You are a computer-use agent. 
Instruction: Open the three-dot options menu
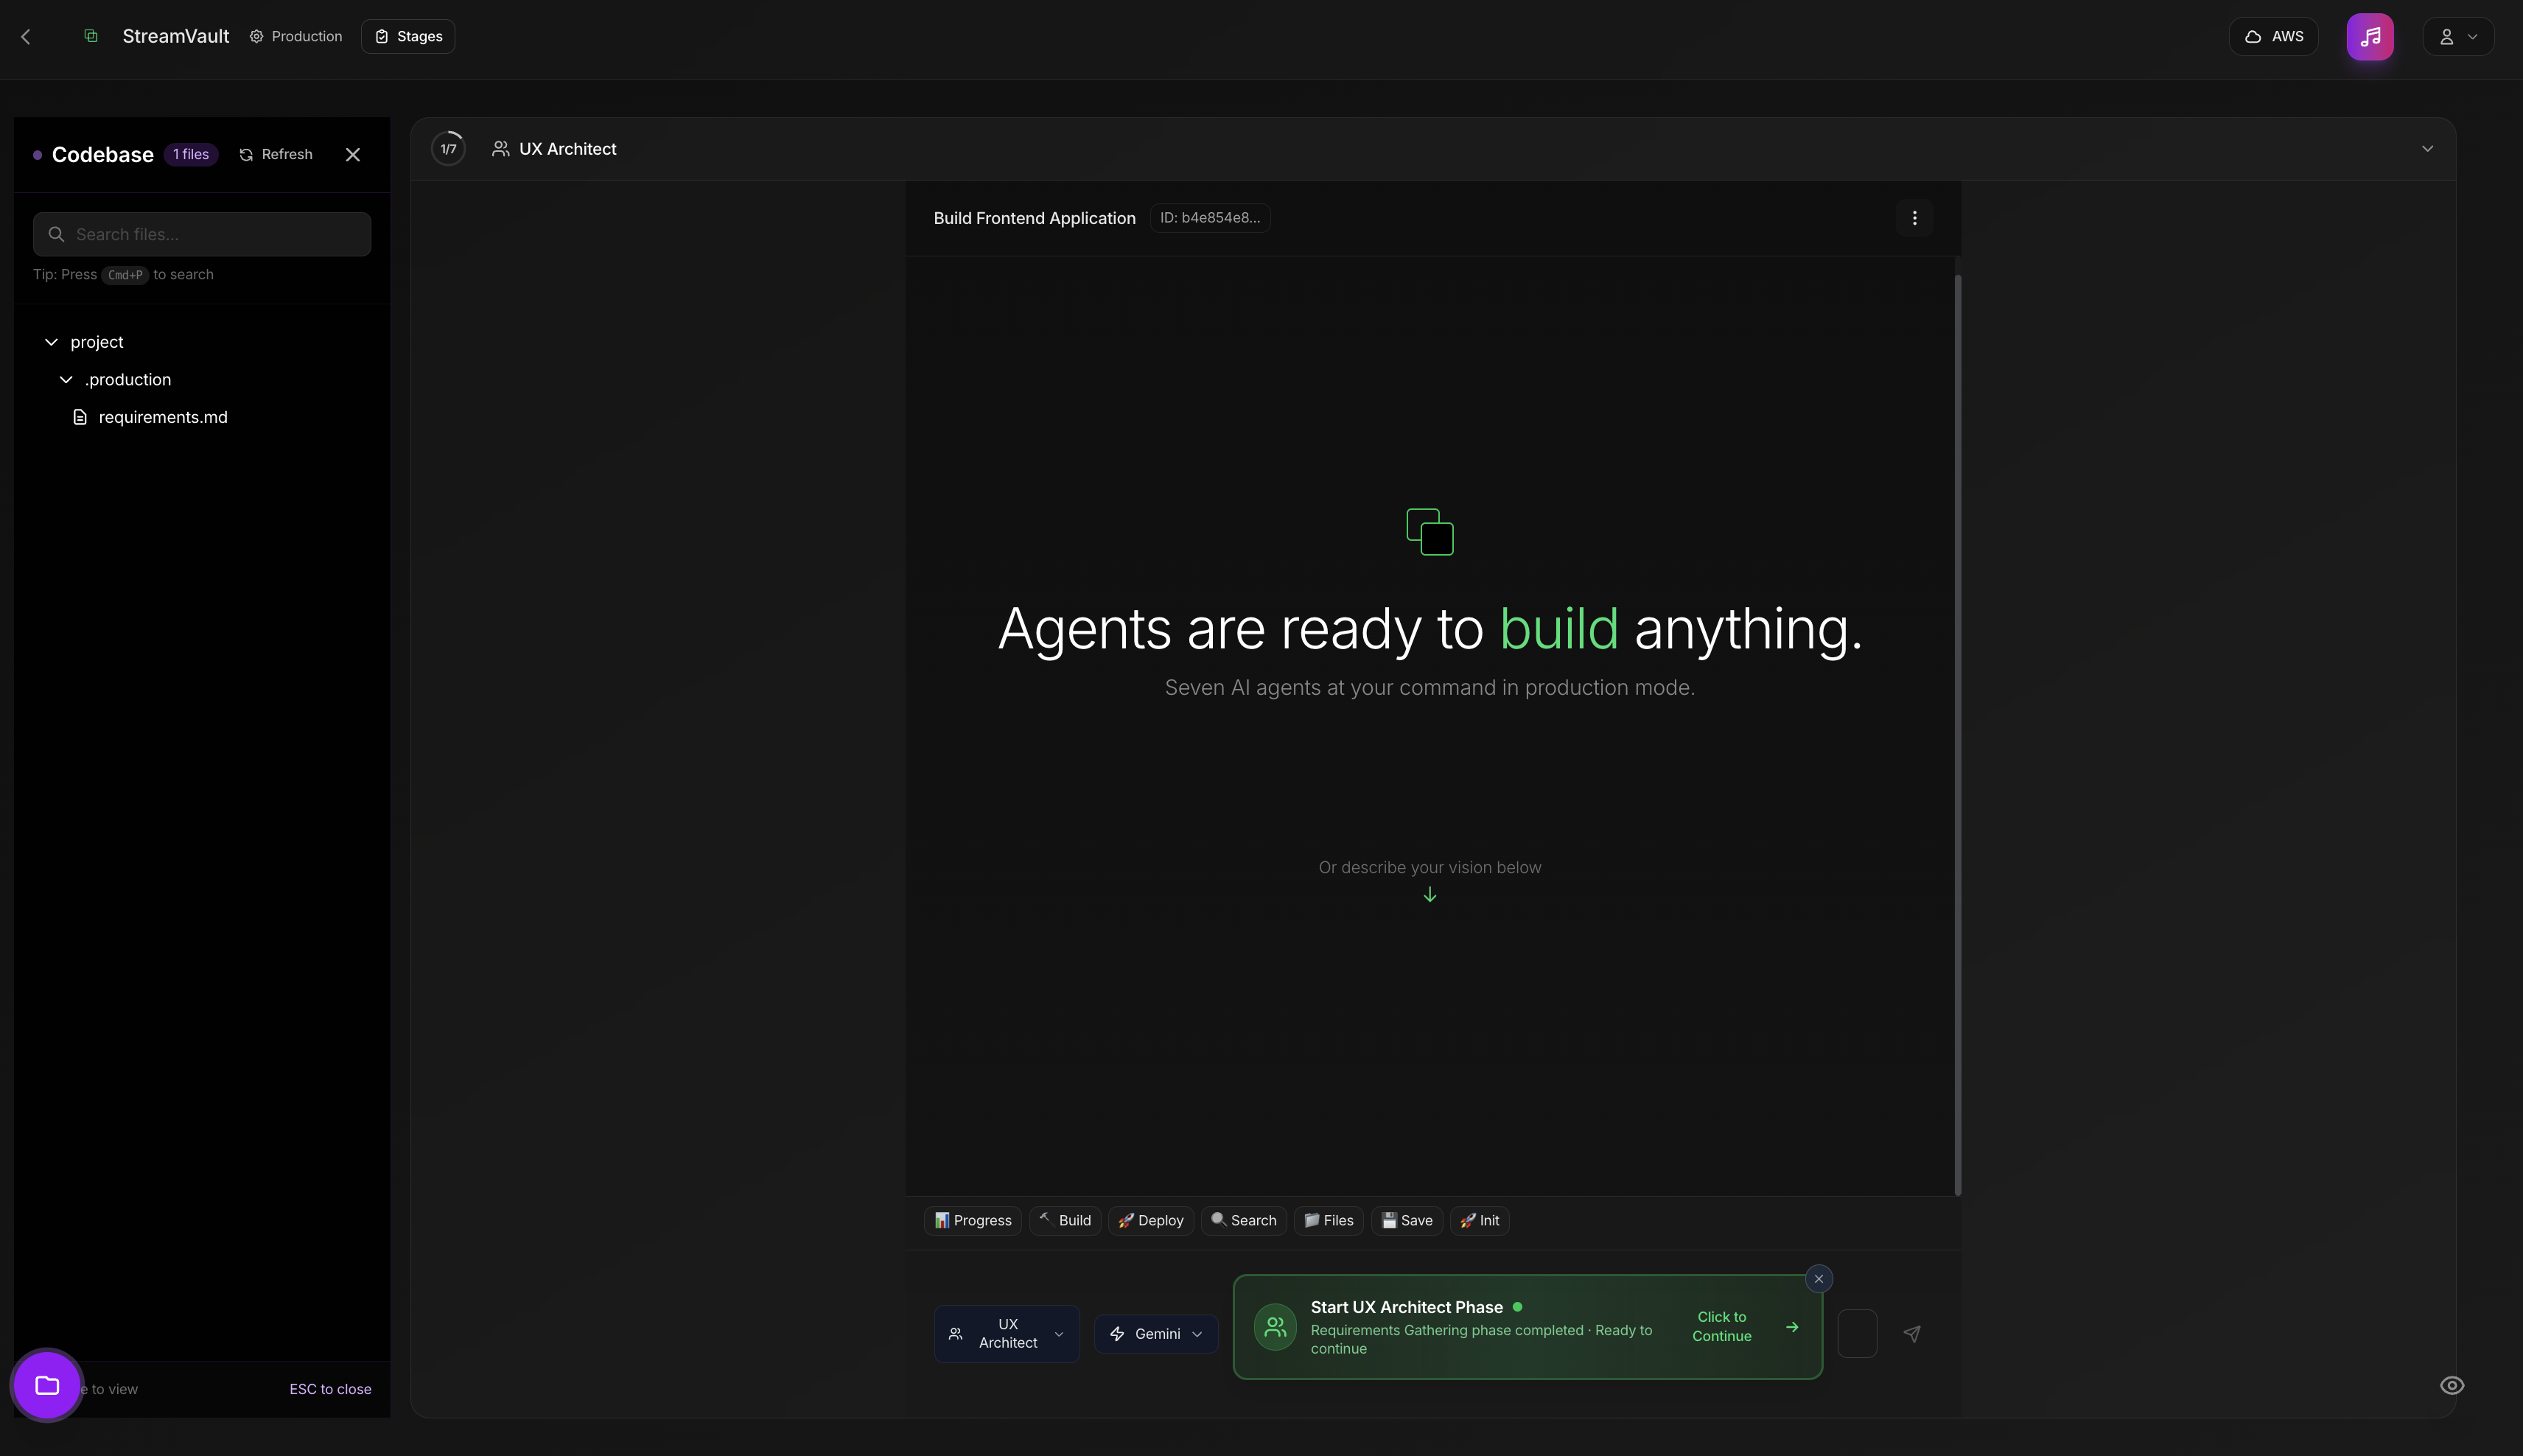coord(1914,218)
